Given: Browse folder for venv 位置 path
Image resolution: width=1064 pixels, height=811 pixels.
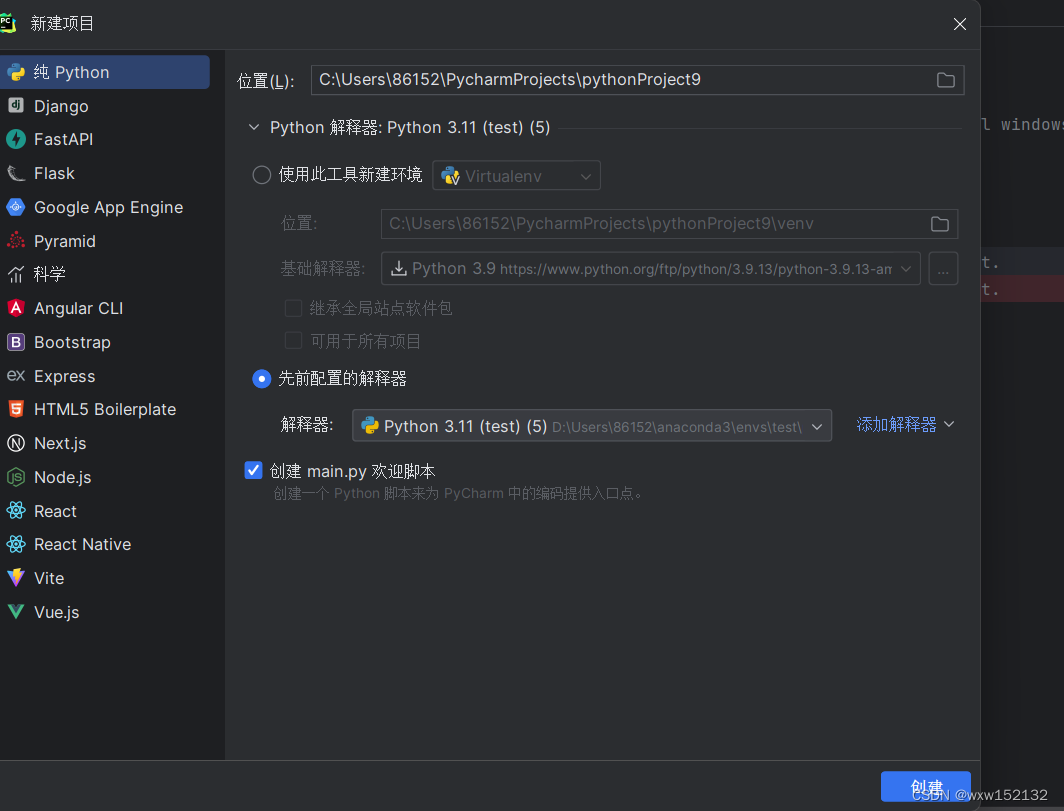Looking at the screenshot, I should pyautogui.click(x=939, y=224).
